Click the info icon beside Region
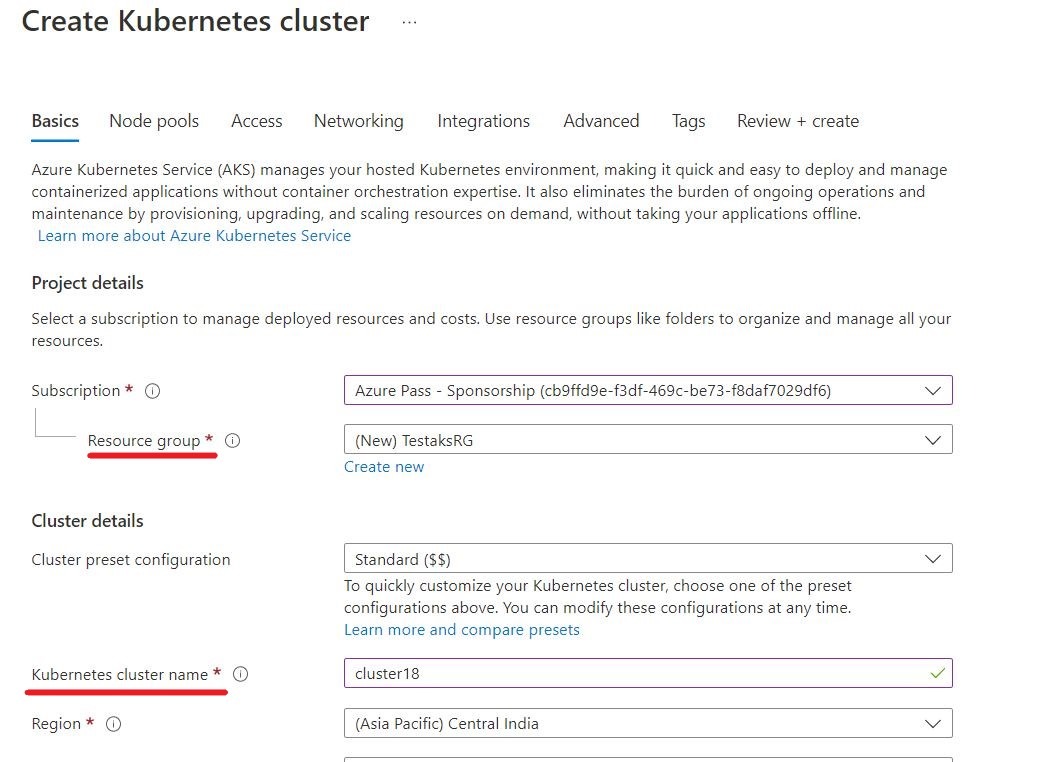1043x762 pixels. 113,723
